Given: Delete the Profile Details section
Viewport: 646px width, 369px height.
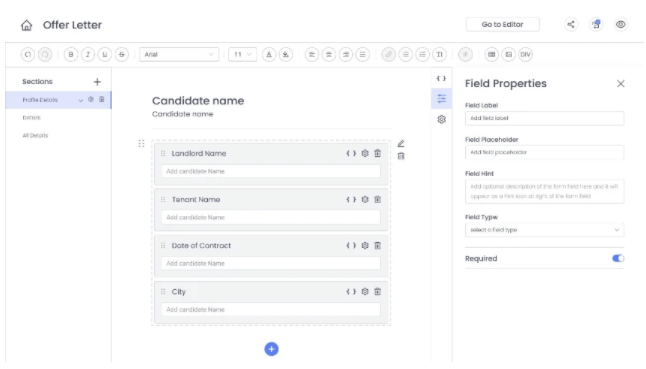Looking at the screenshot, I should 102,100.
